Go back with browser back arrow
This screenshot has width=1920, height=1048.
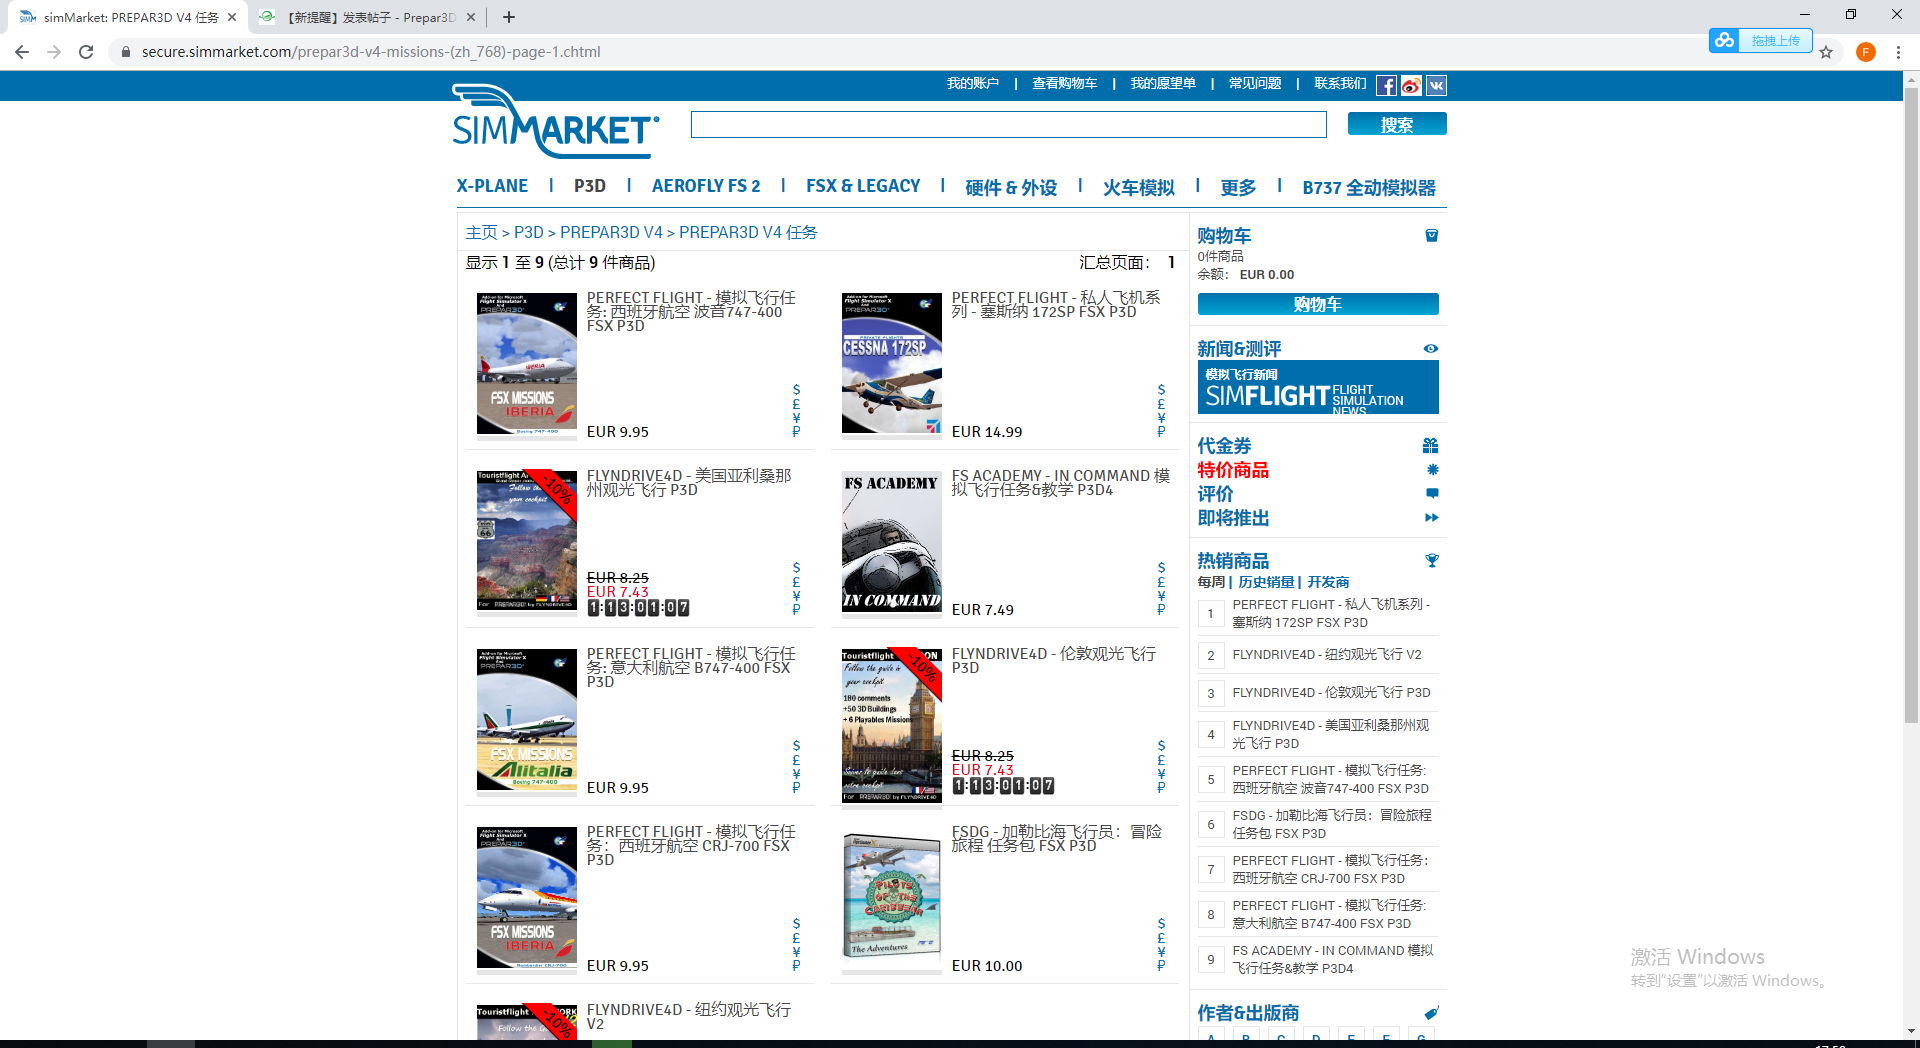(x=22, y=52)
